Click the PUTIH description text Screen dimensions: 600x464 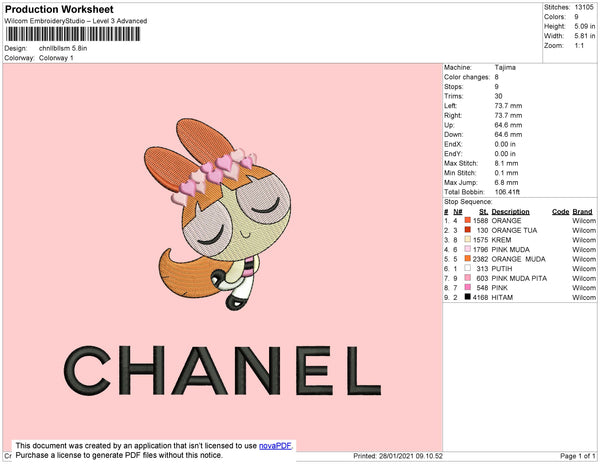click(502, 269)
